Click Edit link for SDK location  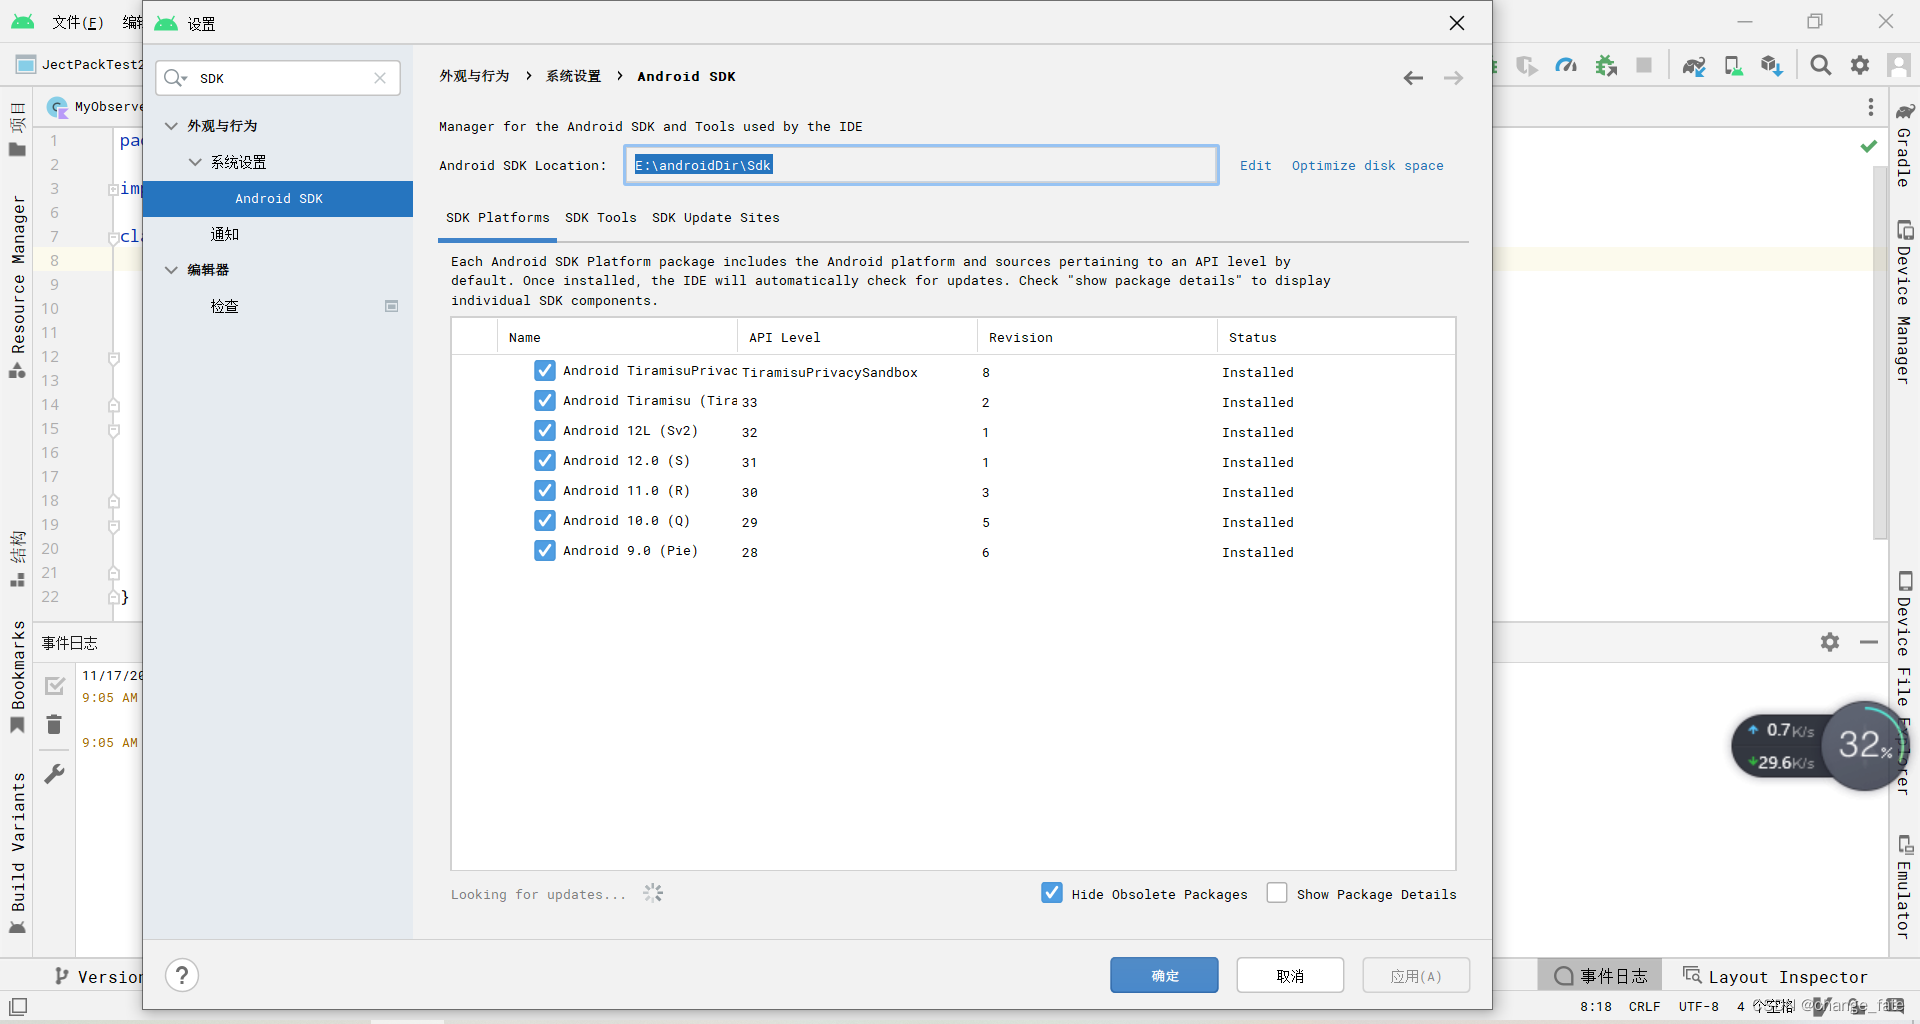pyautogui.click(x=1255, y=166)
